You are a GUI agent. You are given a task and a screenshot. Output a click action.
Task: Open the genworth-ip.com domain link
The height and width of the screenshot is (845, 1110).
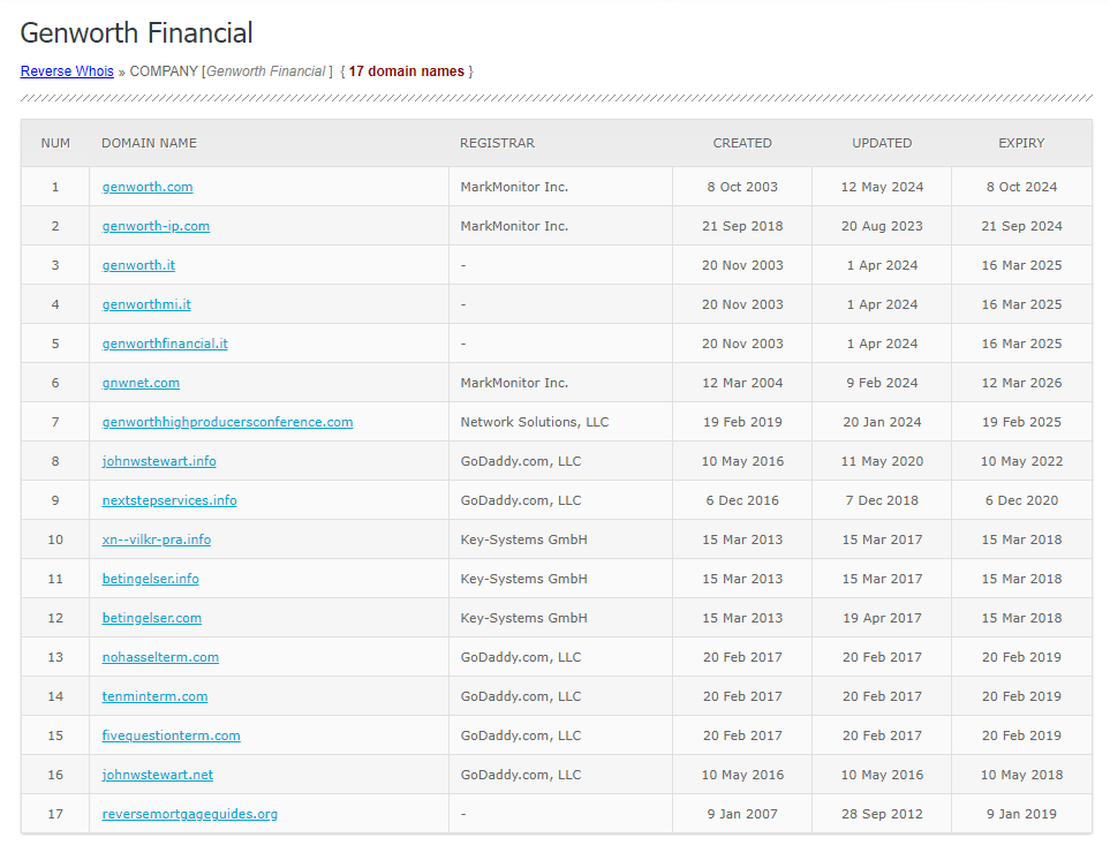[x=155, y=226]
